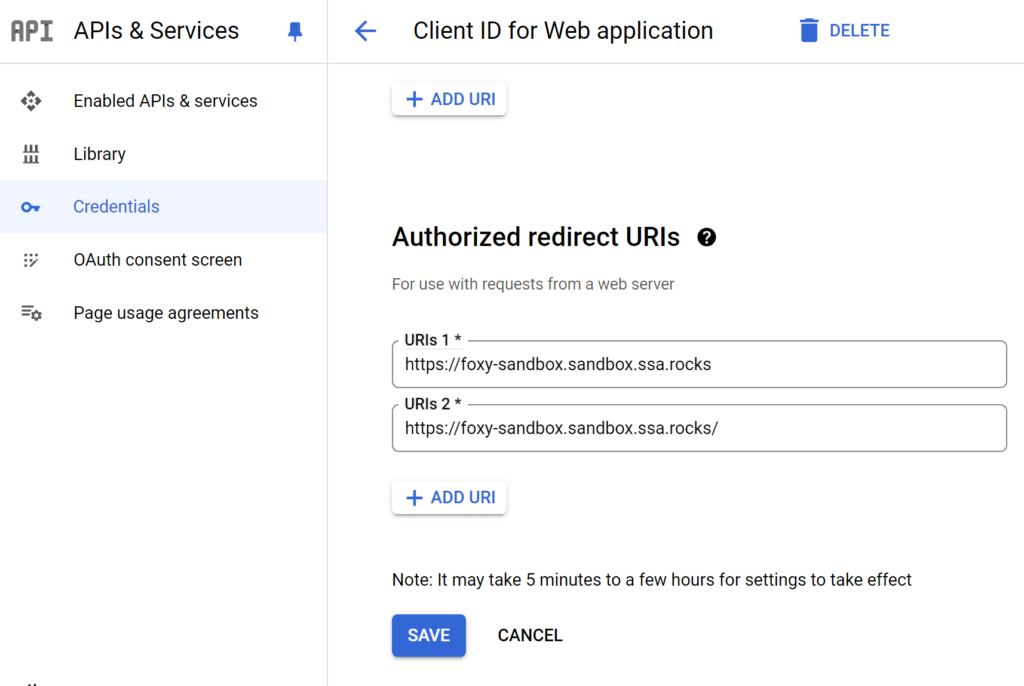1024x686 pixels.
Task: Click ADD URI below the URIs 2 field
Action: pos(449,498)
